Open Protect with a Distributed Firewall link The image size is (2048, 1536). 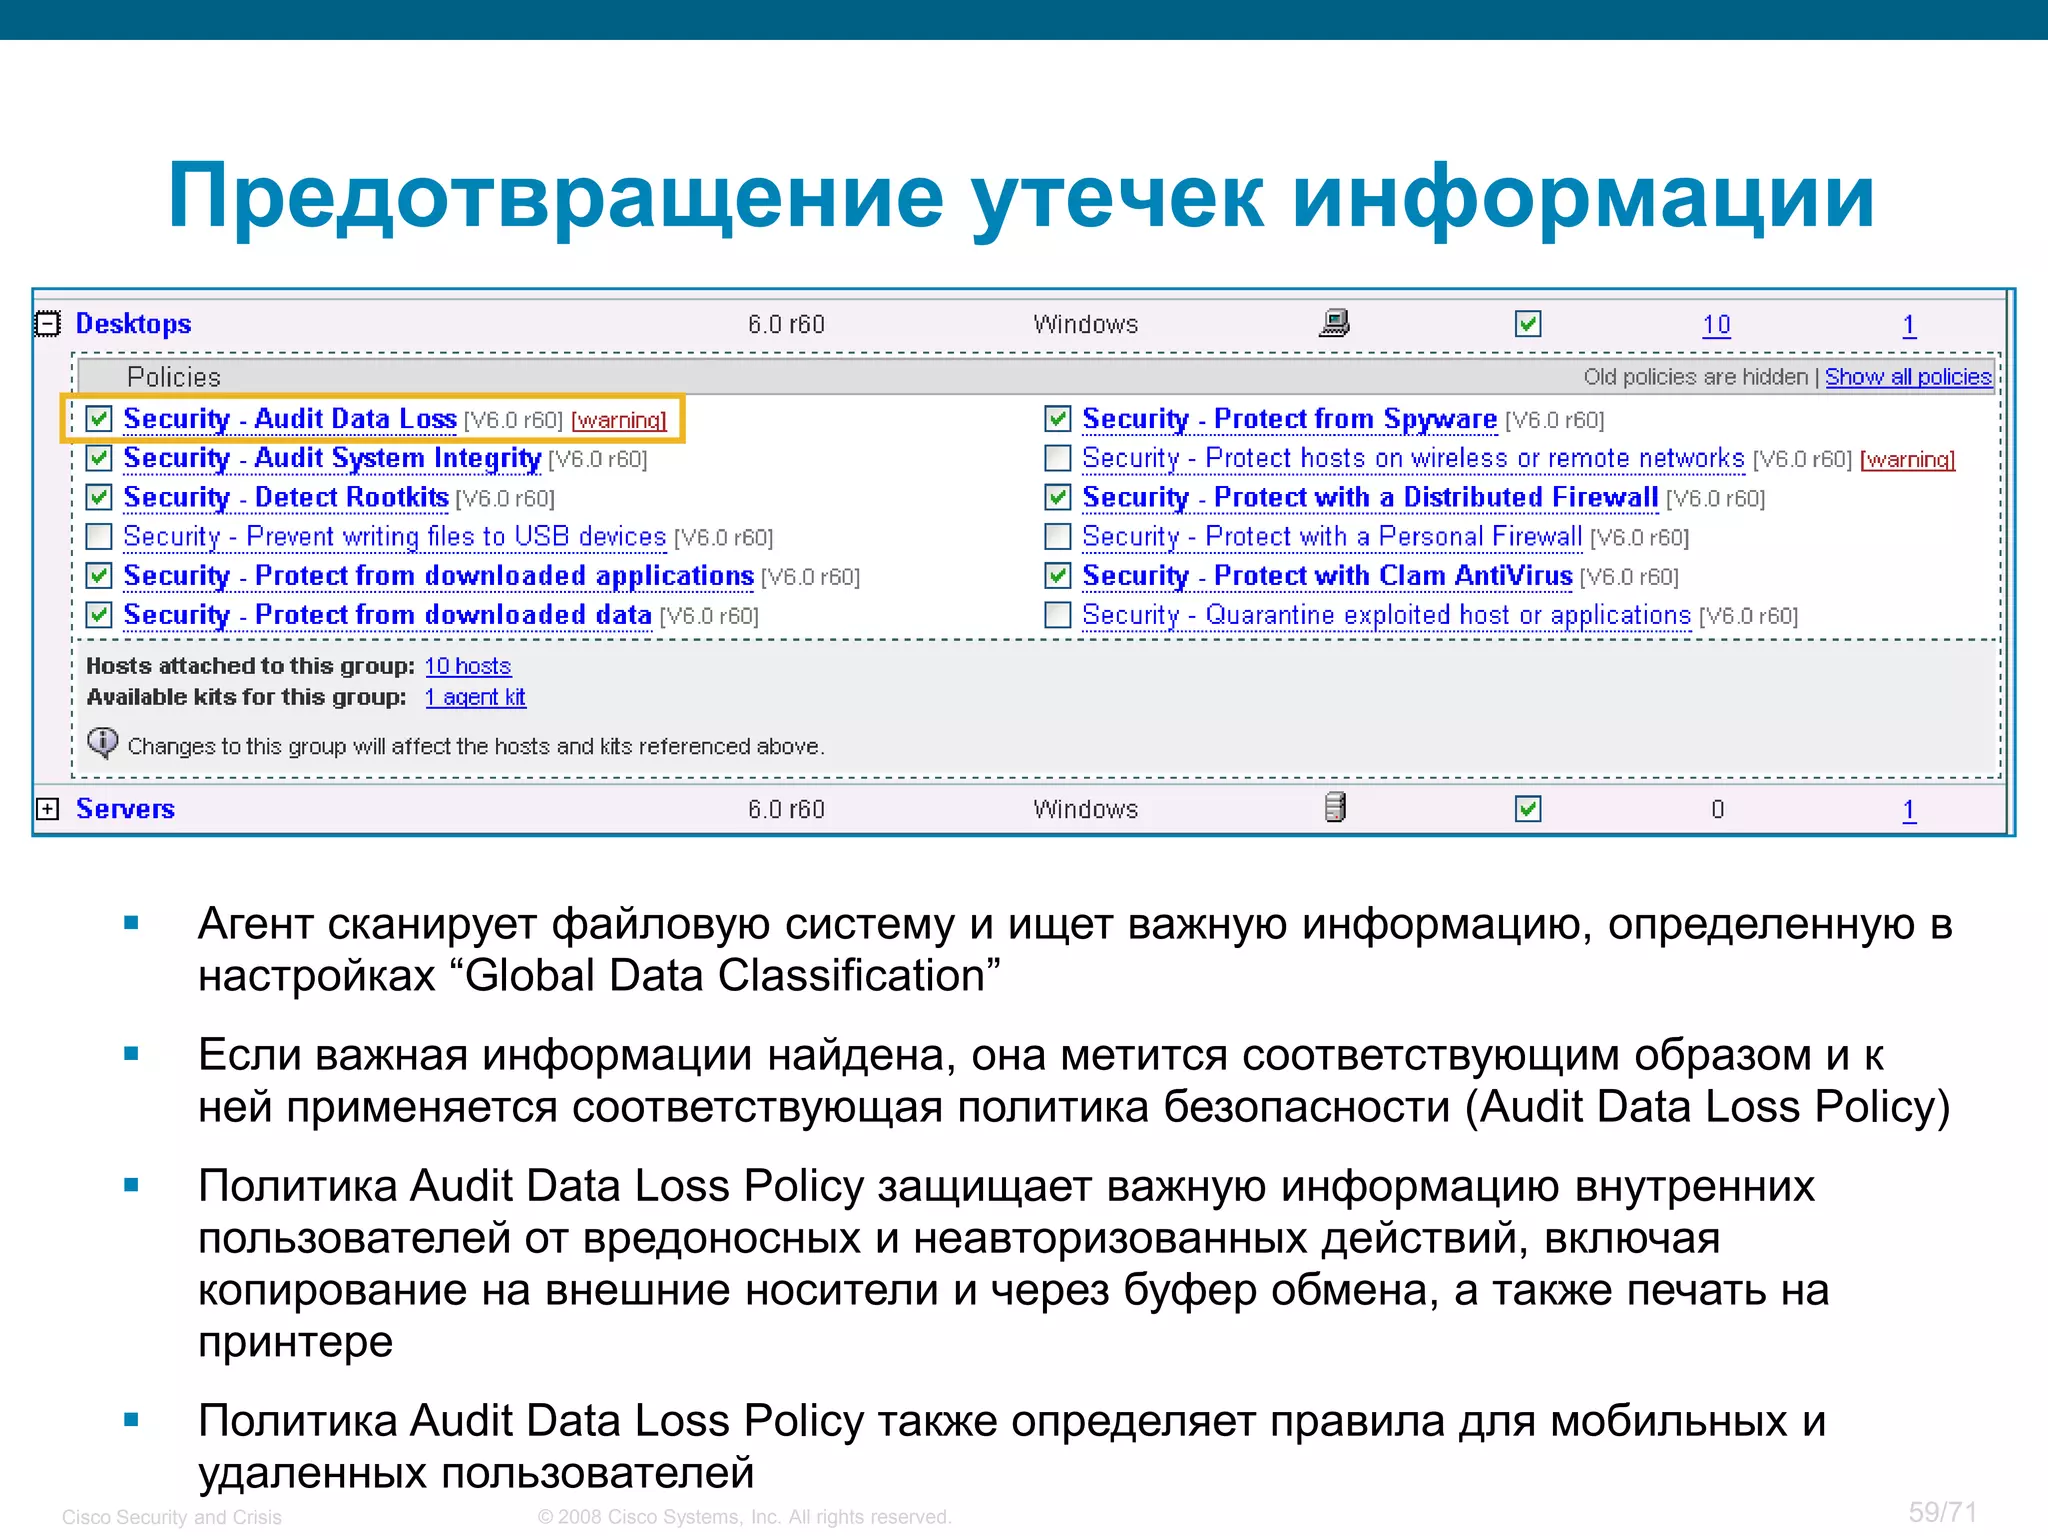pyautogui.click(x=1370, y=497)
